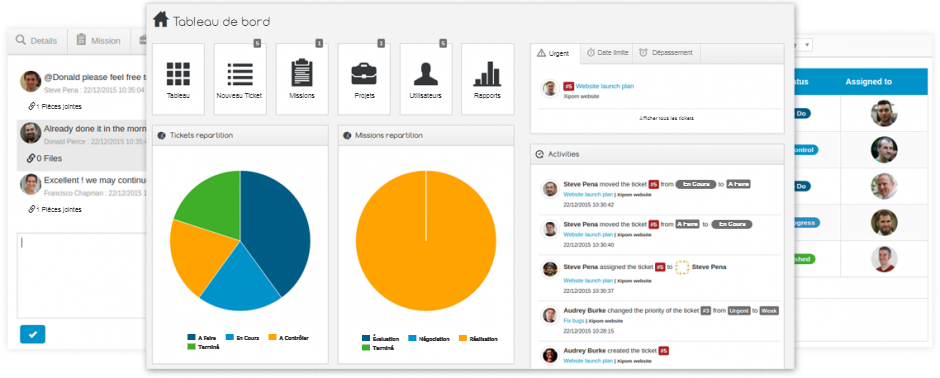940x378 pixels.
Task: Click the paperclip icon next to 0 Files
Action: (x=31, y=158)
